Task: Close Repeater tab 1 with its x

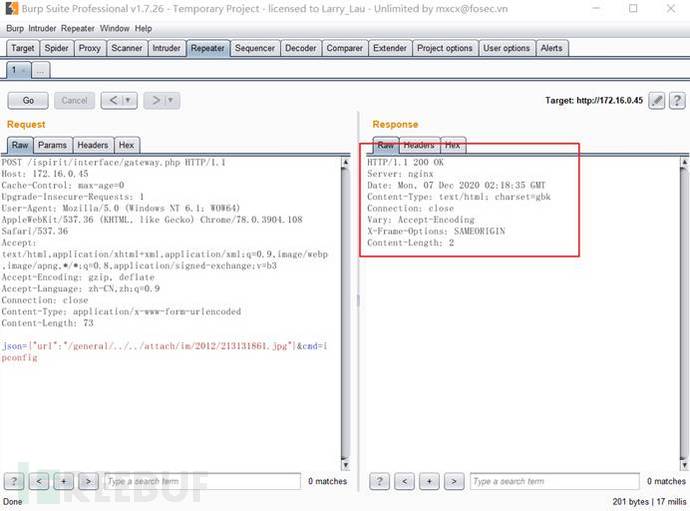Action: coord(23,70)
